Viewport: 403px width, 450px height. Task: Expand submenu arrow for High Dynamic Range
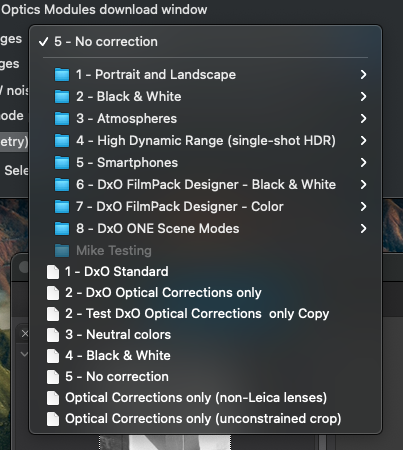[x=363, y=141]
